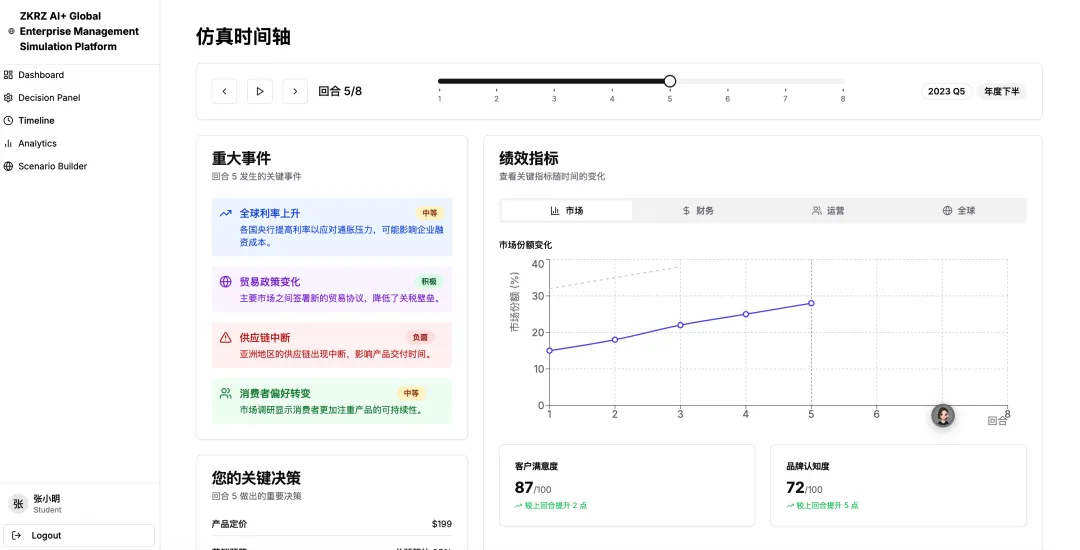Click the round 5 data point on chart

(x=811, y=303)
